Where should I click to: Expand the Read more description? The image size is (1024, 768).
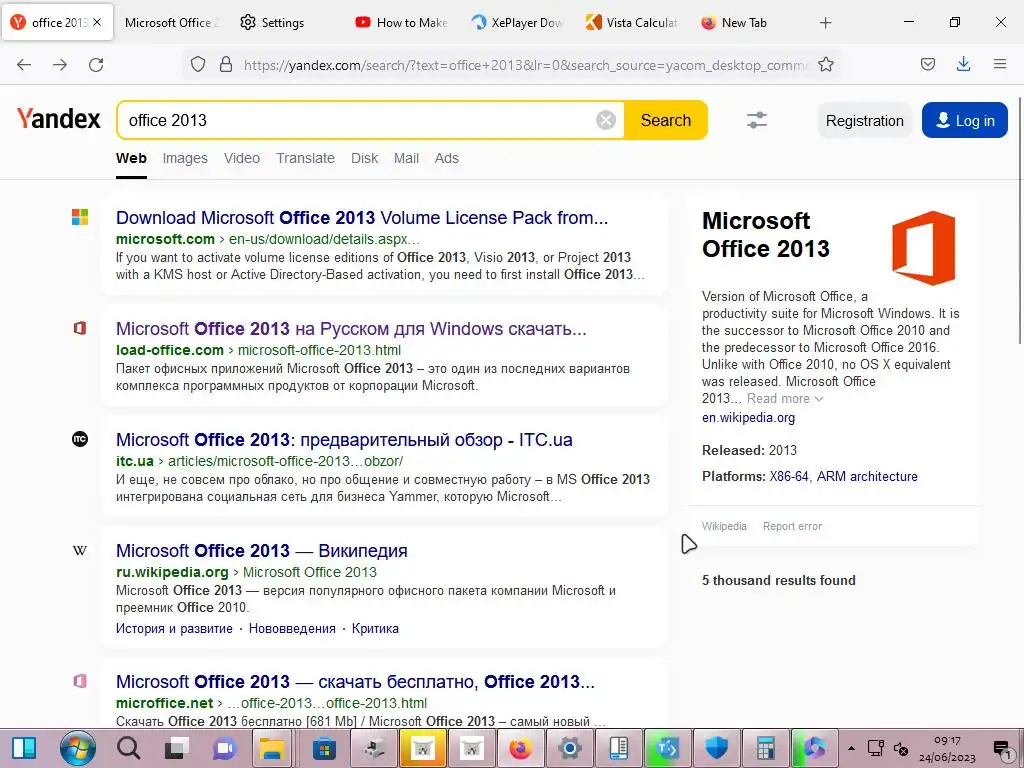click(784, 398)
